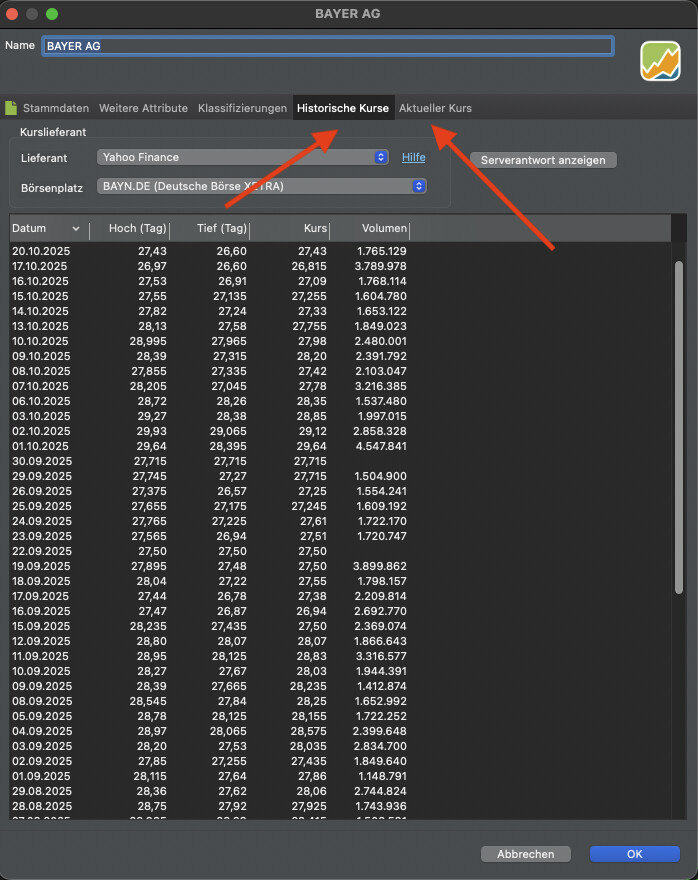Select the Aktueller Kurs tab
Viewport: 698px width, 880px height.
point(435,108)
